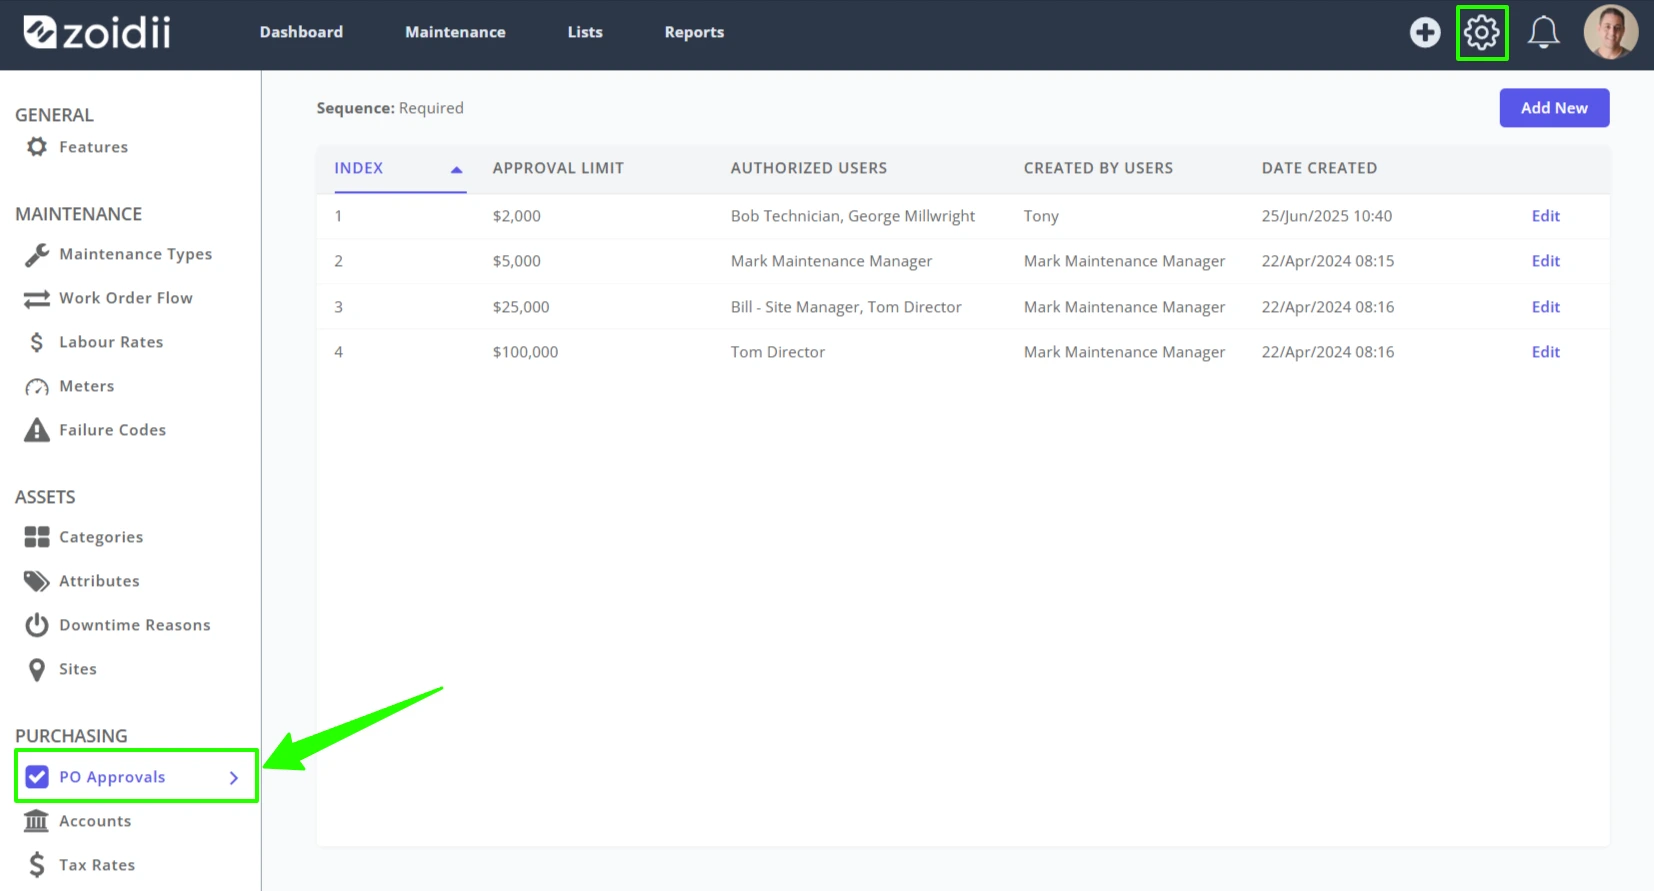Click the 'Tom Director' authorized users cell
The width and height of the screenshot is (1654, 891).
tap(778, 352)
